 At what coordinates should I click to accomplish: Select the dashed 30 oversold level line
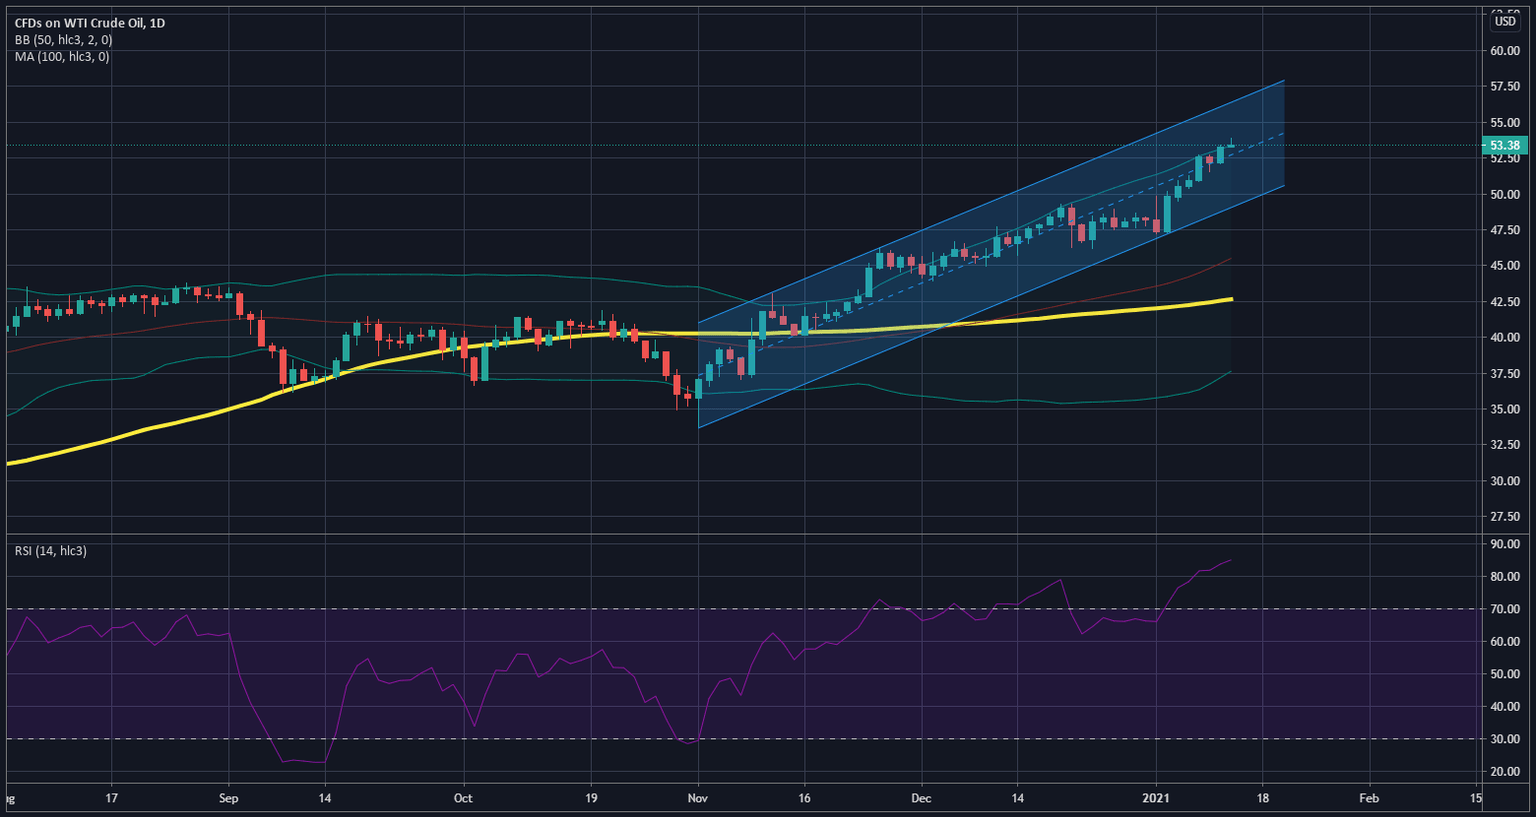(400, 737)
